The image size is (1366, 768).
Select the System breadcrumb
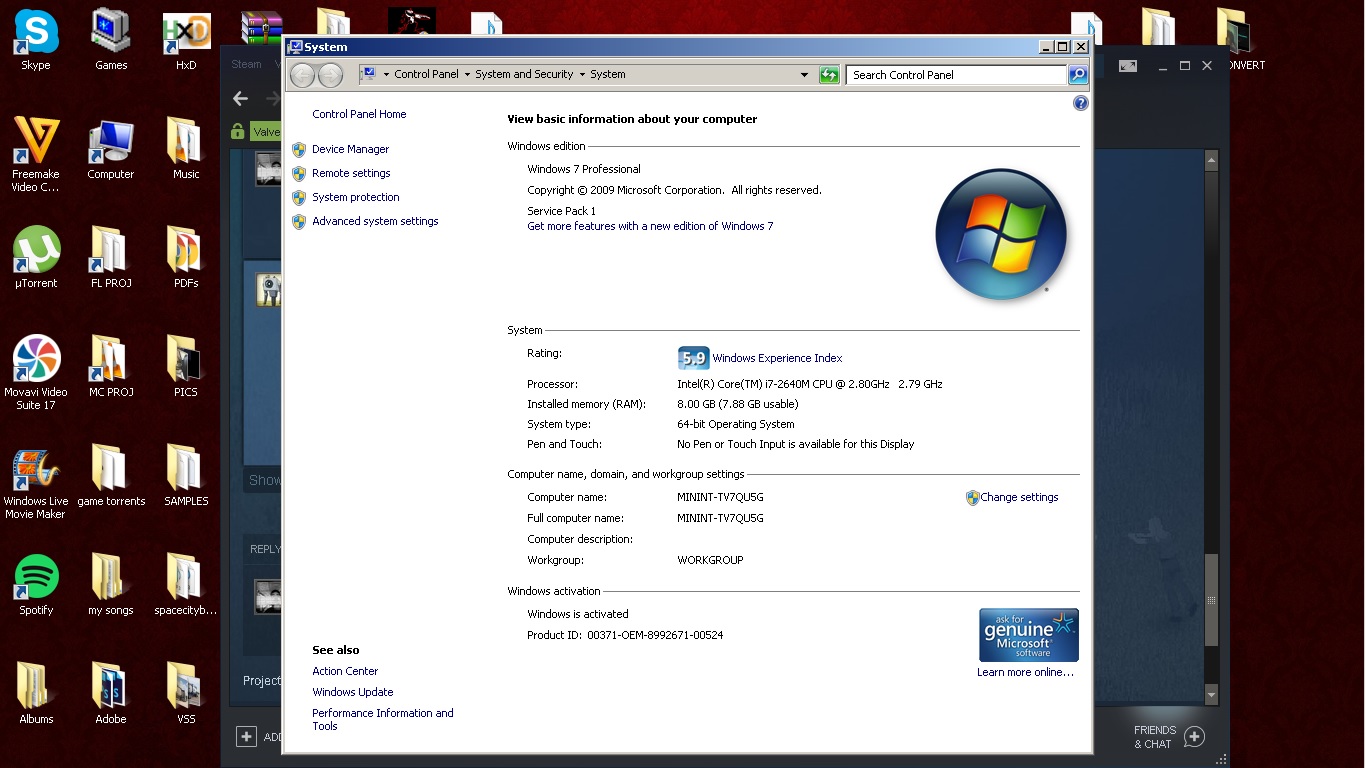607,75
